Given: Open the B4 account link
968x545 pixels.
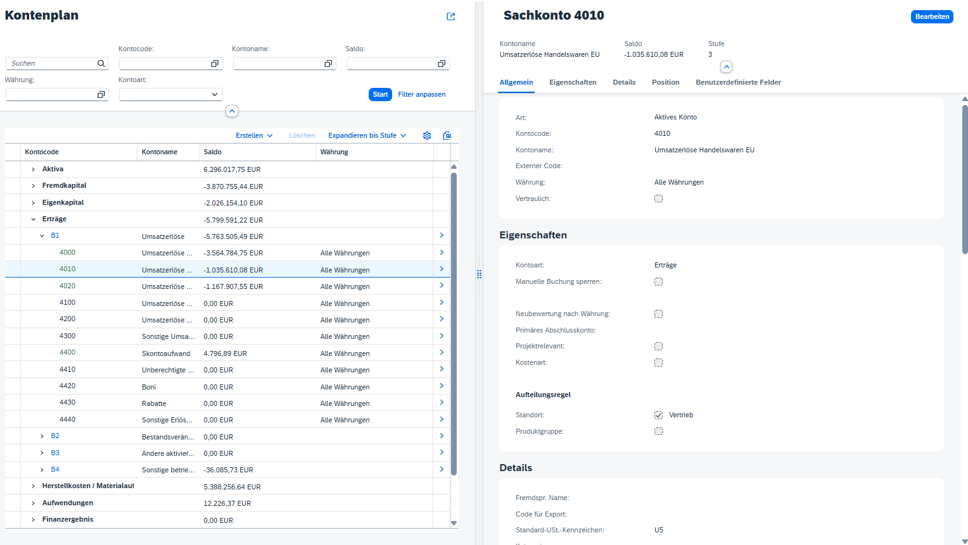Looking at the screenshot, I should point(55,469).
